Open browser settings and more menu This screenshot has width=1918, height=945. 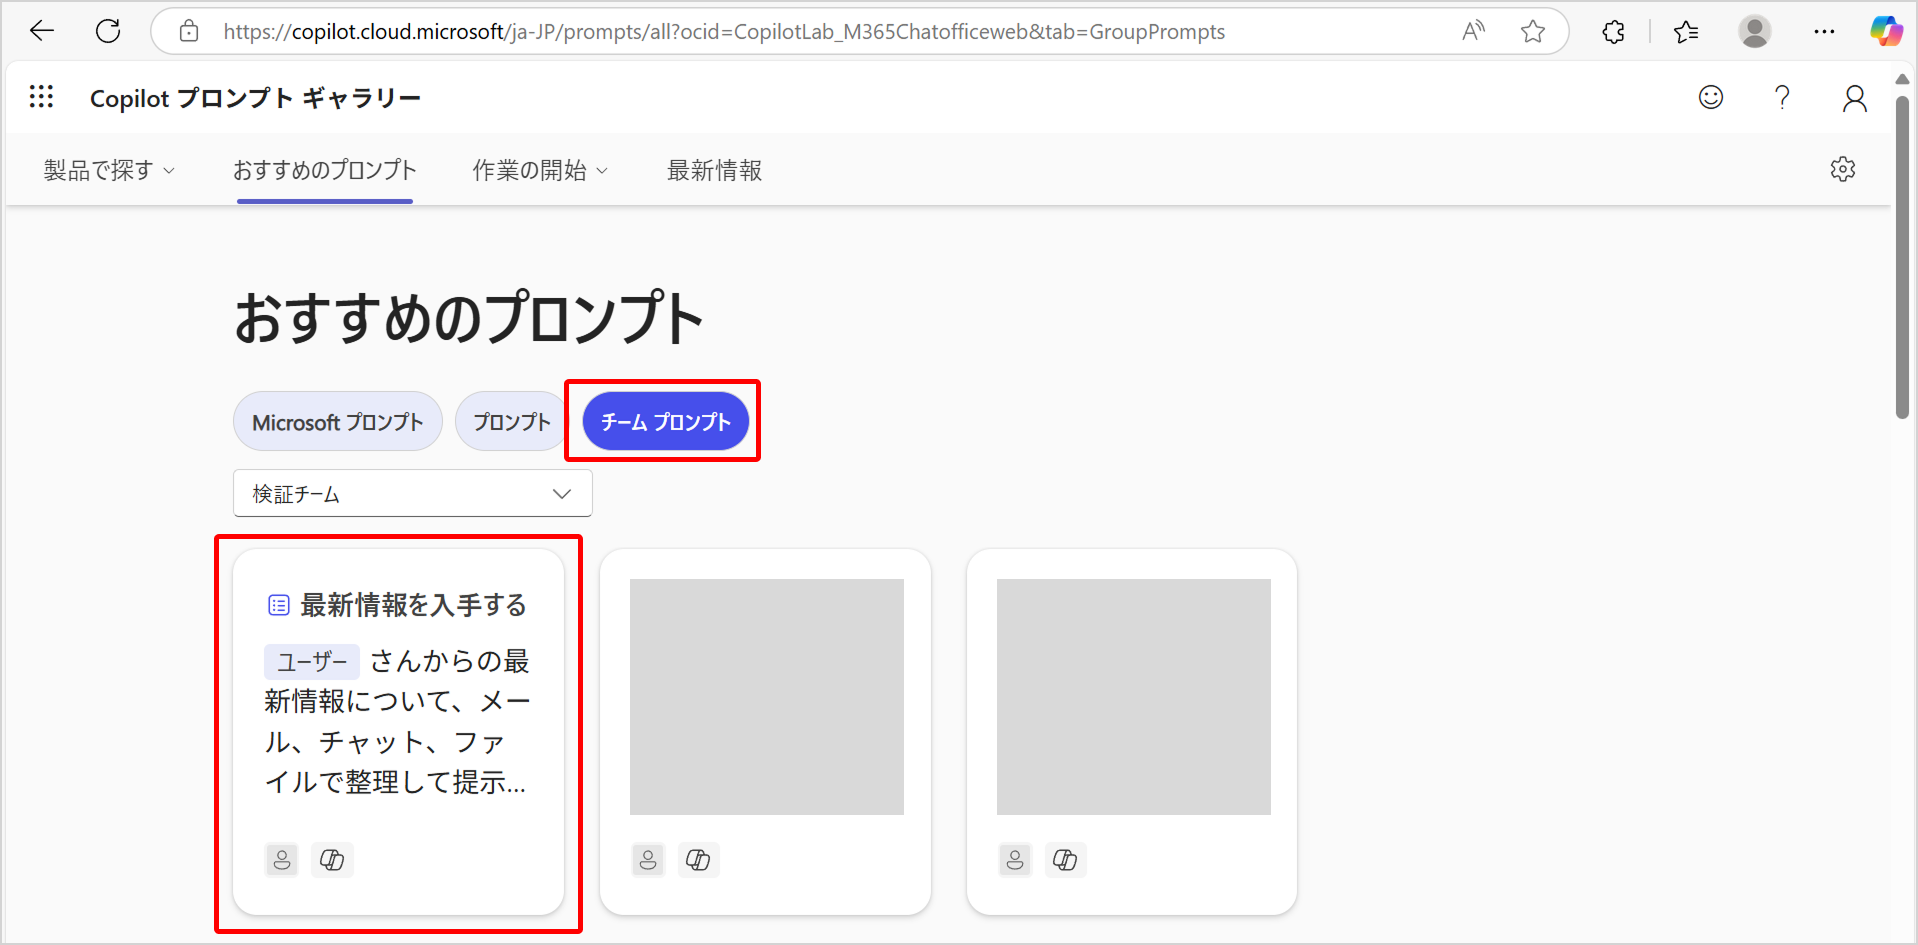(x=1824, y=32)
